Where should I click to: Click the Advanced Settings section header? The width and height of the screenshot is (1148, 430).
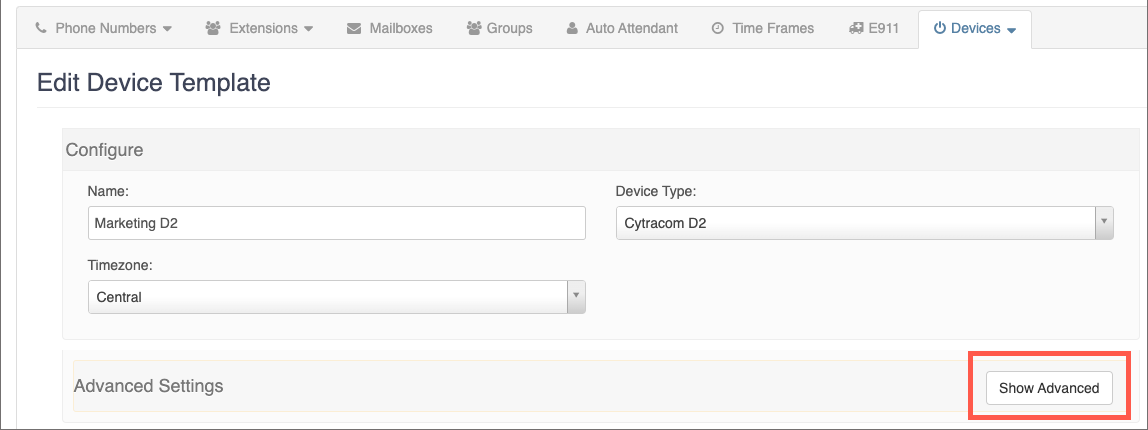tap(148, 386)
